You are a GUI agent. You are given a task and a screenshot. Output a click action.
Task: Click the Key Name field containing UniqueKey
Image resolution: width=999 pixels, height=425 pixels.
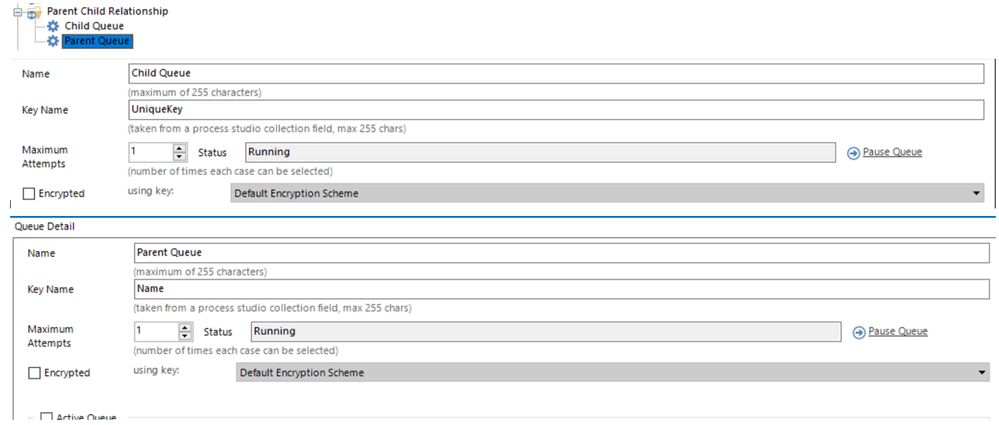click(556, 110)
